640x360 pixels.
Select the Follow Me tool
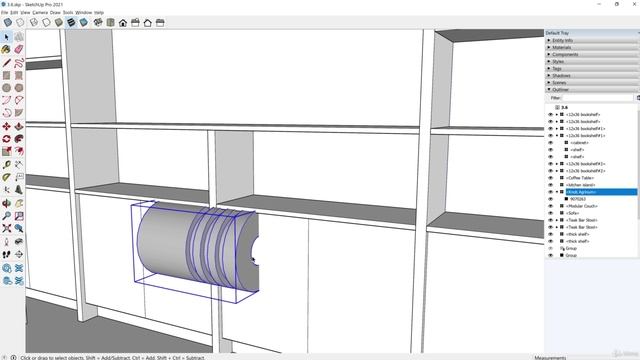19,139
